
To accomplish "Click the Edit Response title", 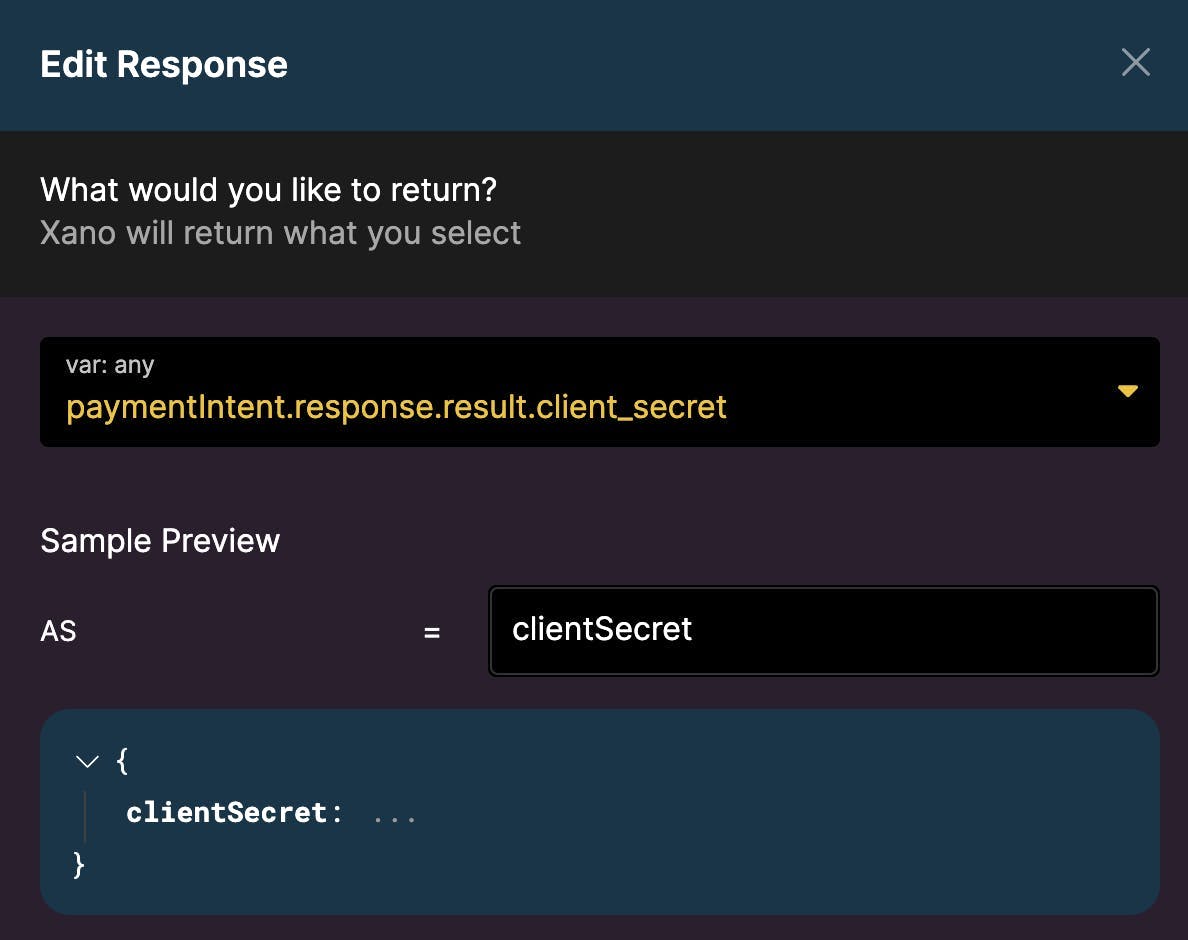I will [x=164, y=65].
